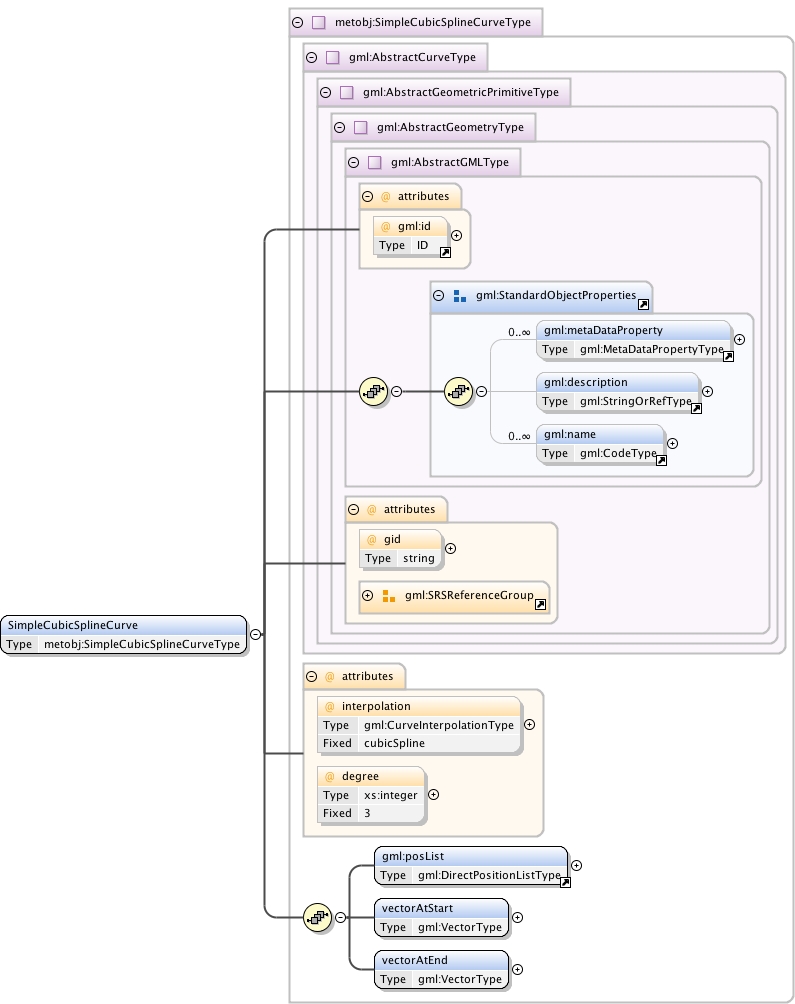Collapse the gml:AbstractCurveType box
The width and height of the screenshot is (795, 1004).
(312, 58)
